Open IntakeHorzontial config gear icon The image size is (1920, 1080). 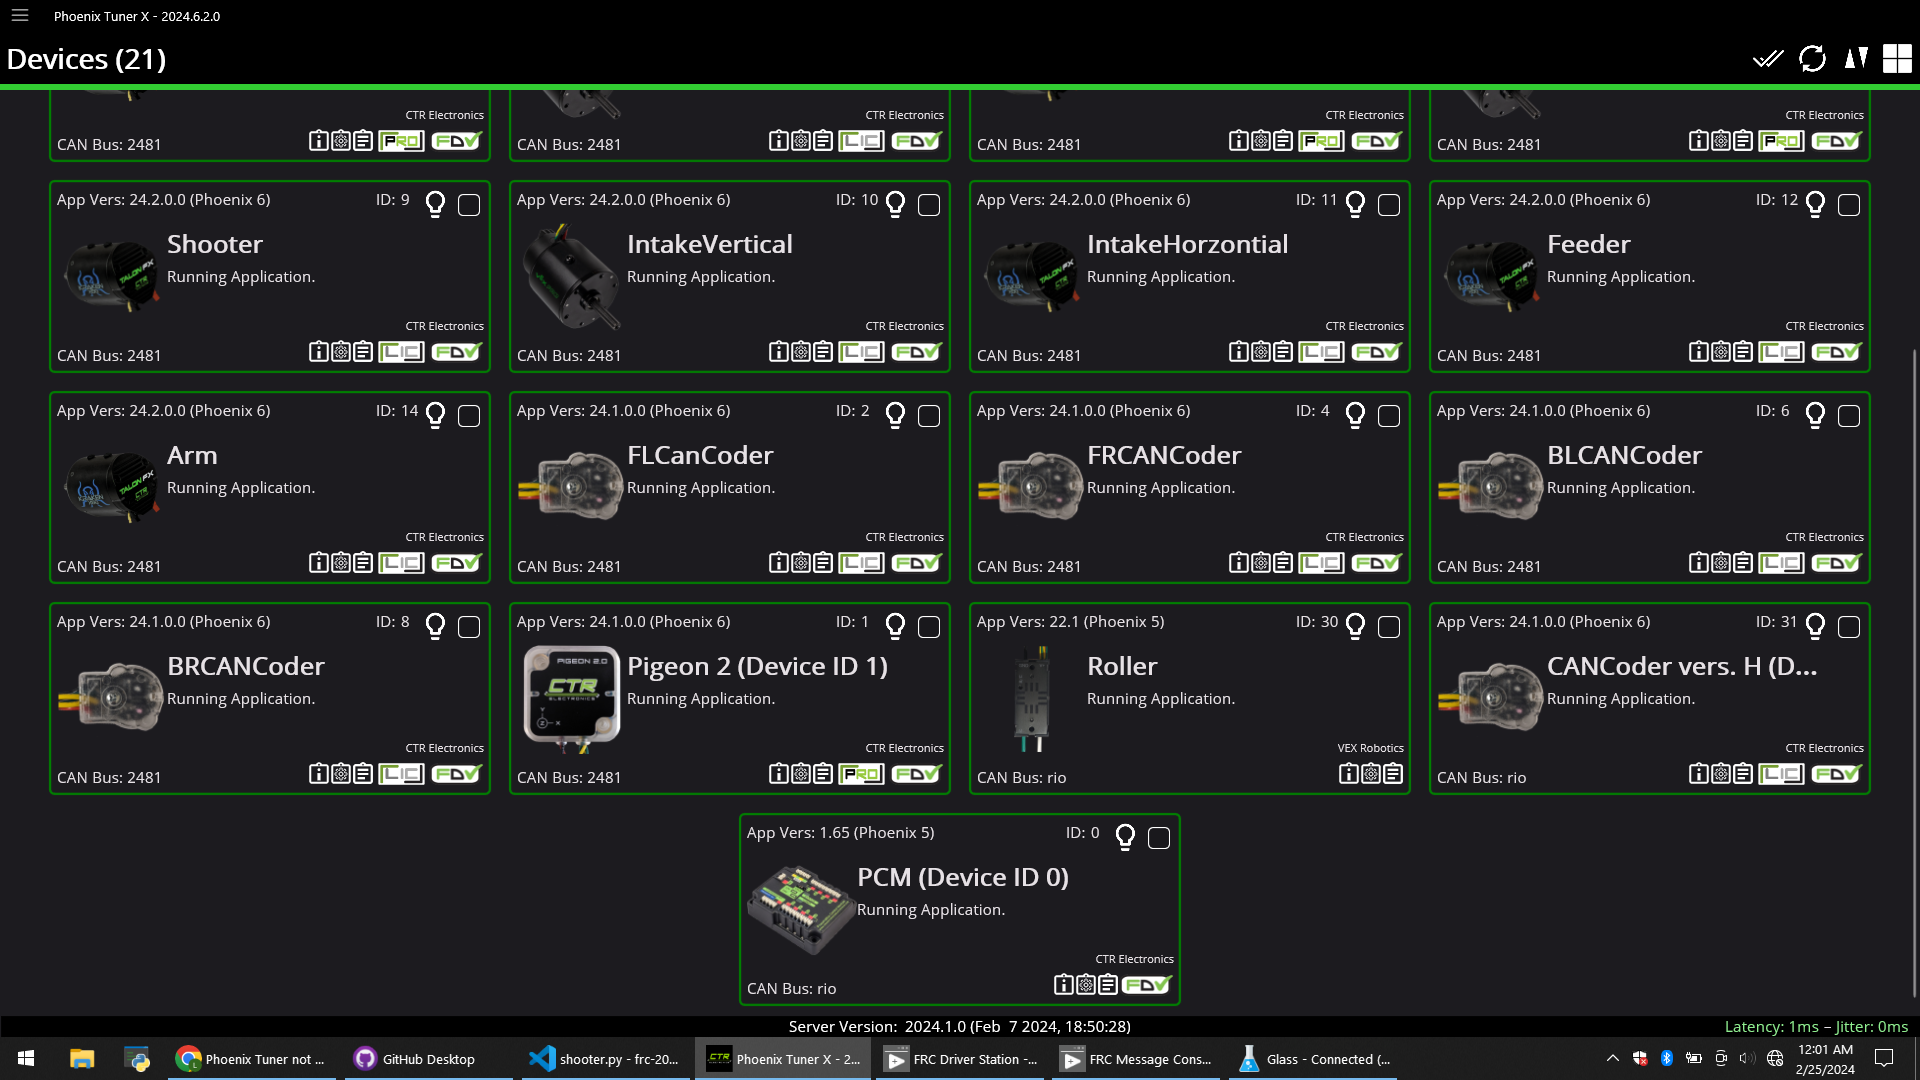tap(1261, 352)
